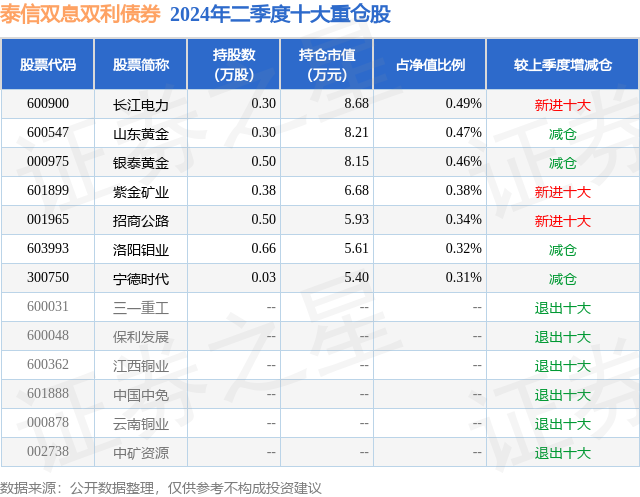The height and width of the screenshot is (497, 640).
Task: Click the 股票简称 column header
Action: tap(141, 64)
